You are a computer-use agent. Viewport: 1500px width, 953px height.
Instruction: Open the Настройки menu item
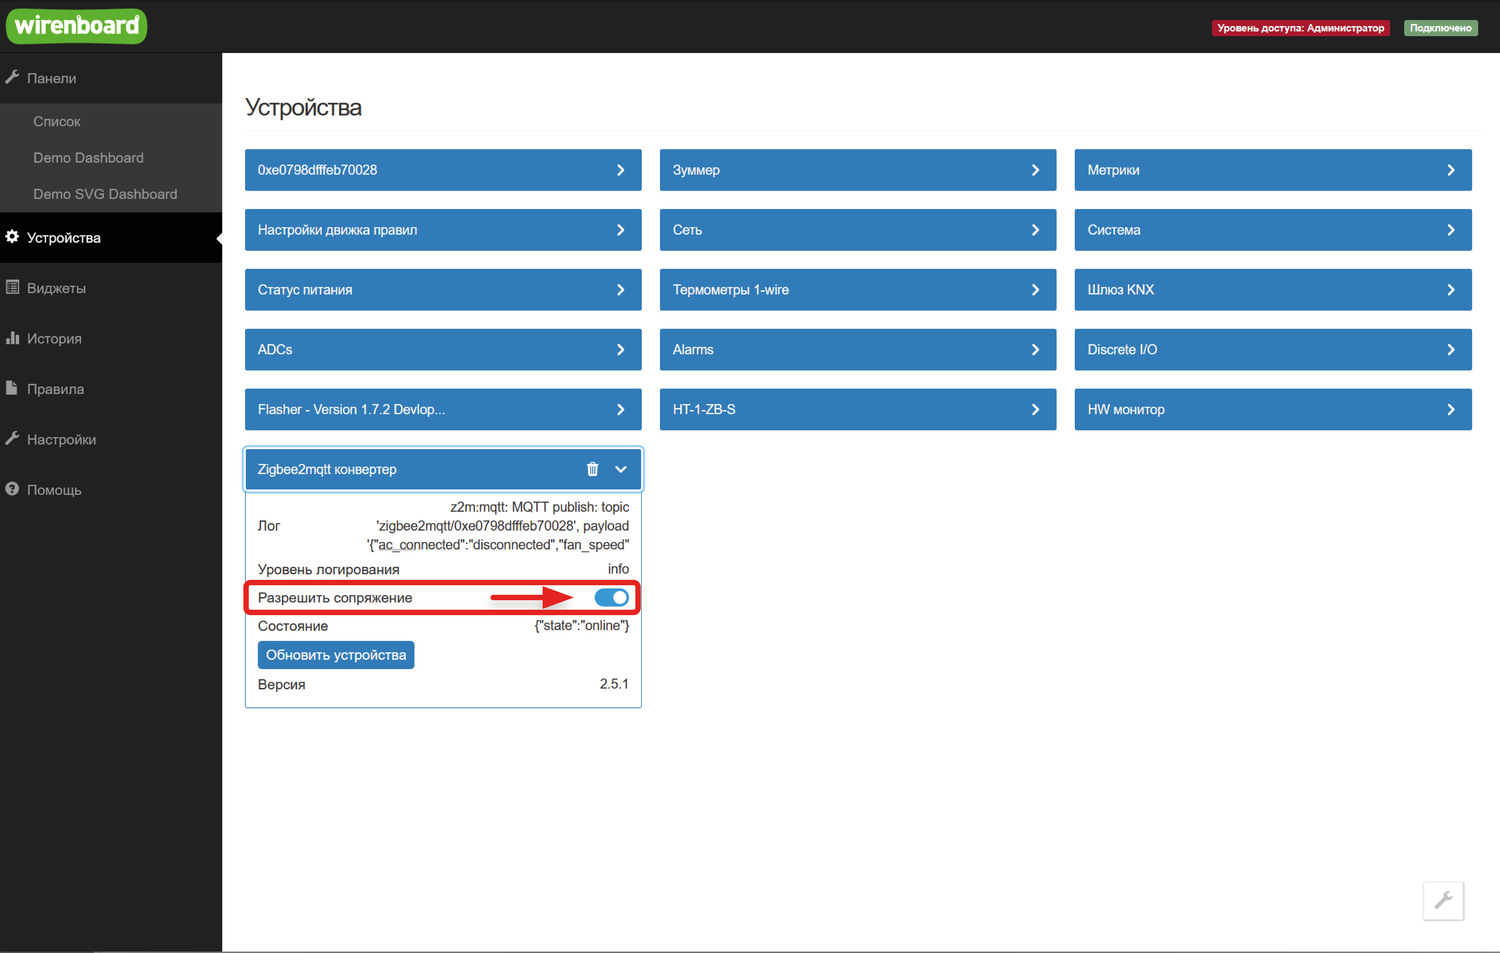[61, 439]
